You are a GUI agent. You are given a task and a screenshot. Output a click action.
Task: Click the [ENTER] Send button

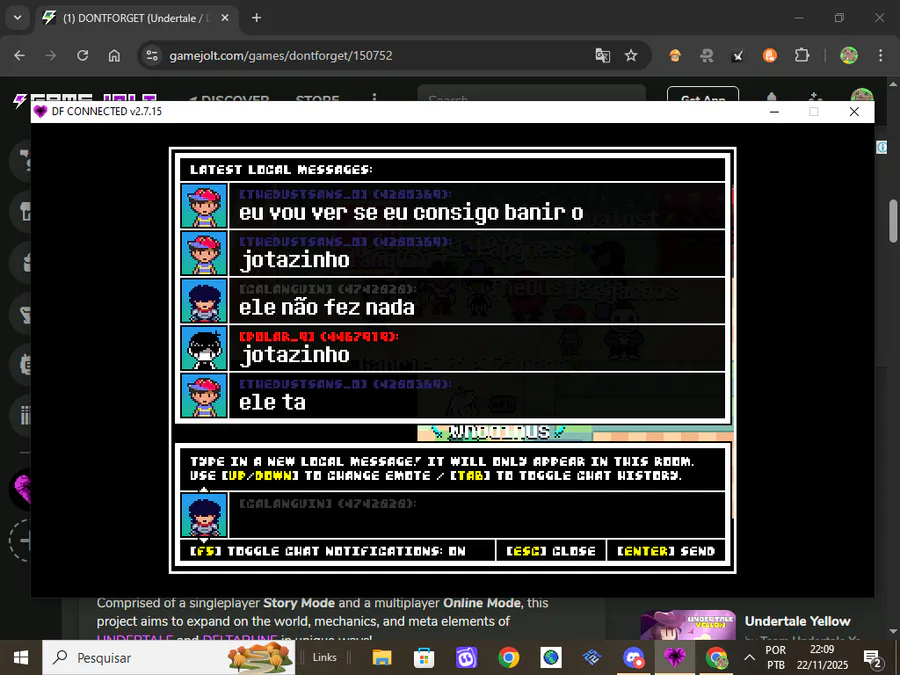coord(666,551)
